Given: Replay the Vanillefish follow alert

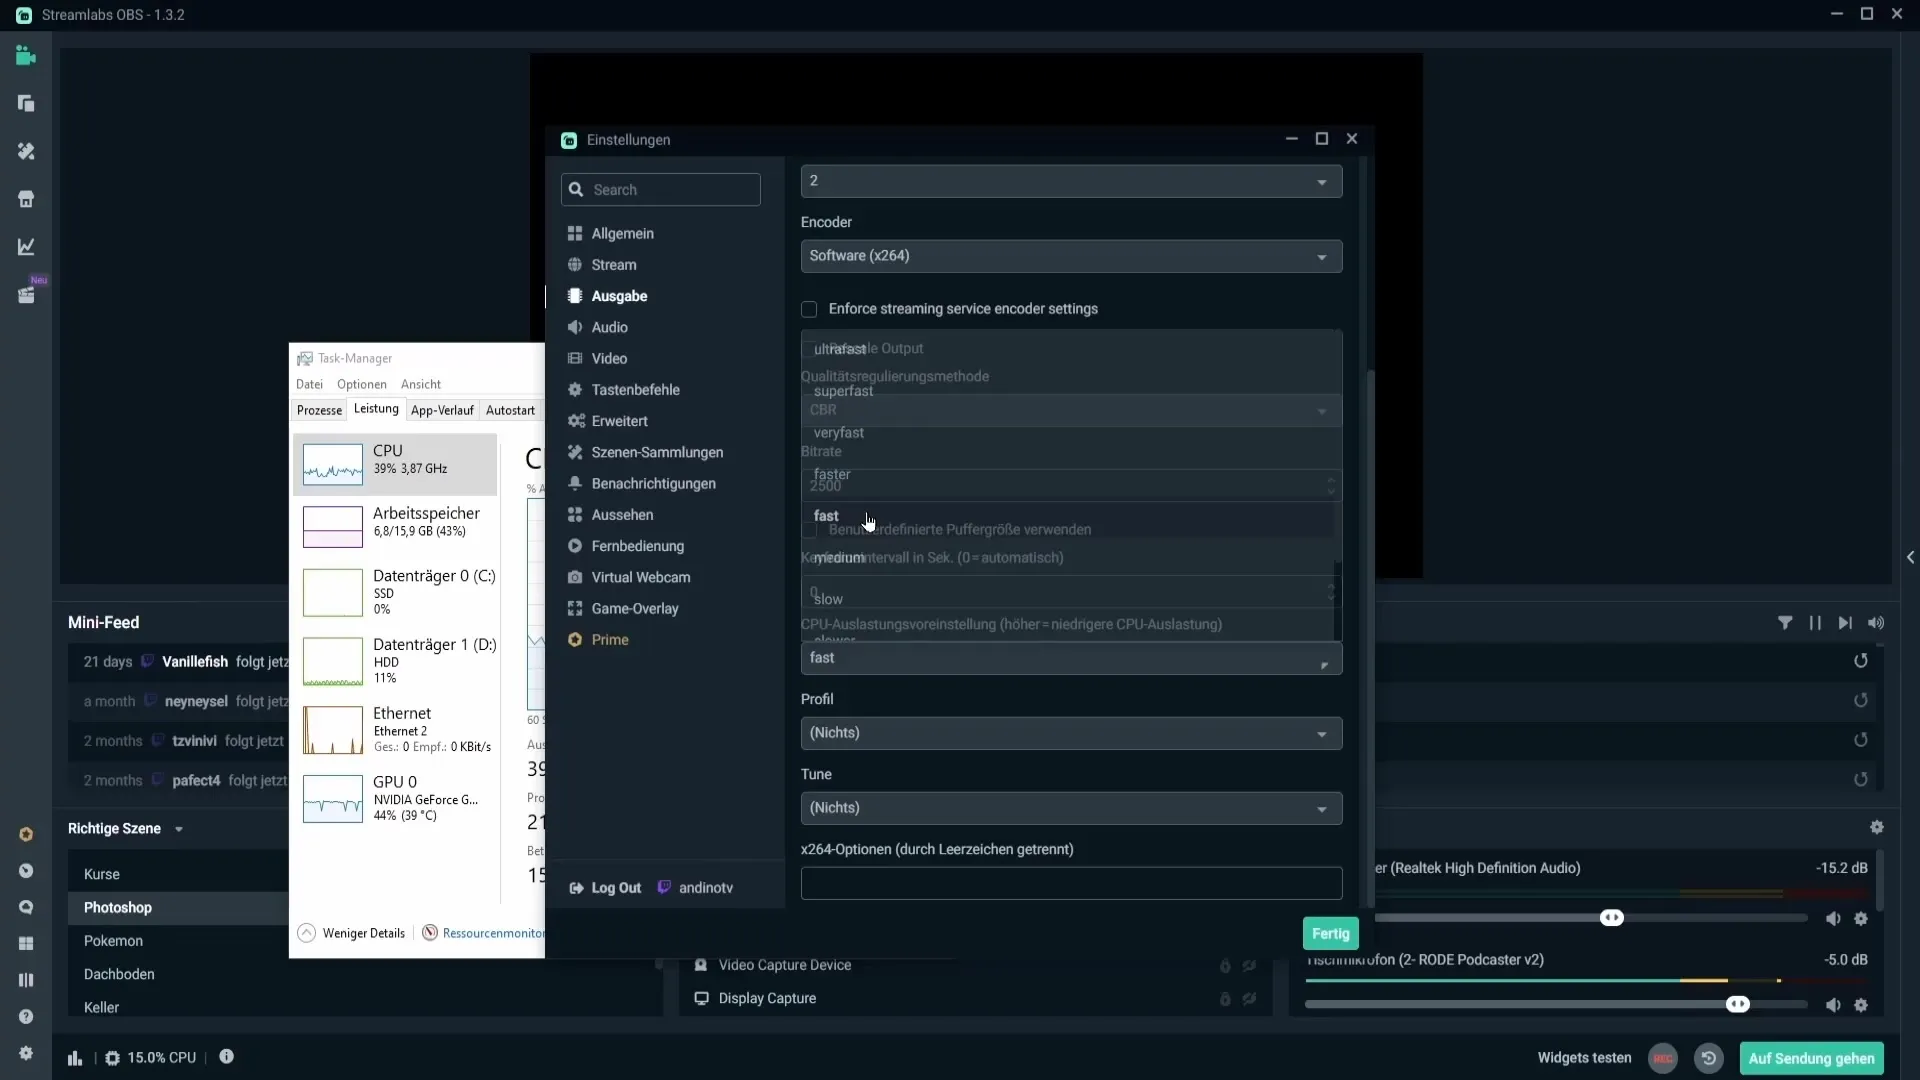Looking at the screenshot, I should (1861, 661).
